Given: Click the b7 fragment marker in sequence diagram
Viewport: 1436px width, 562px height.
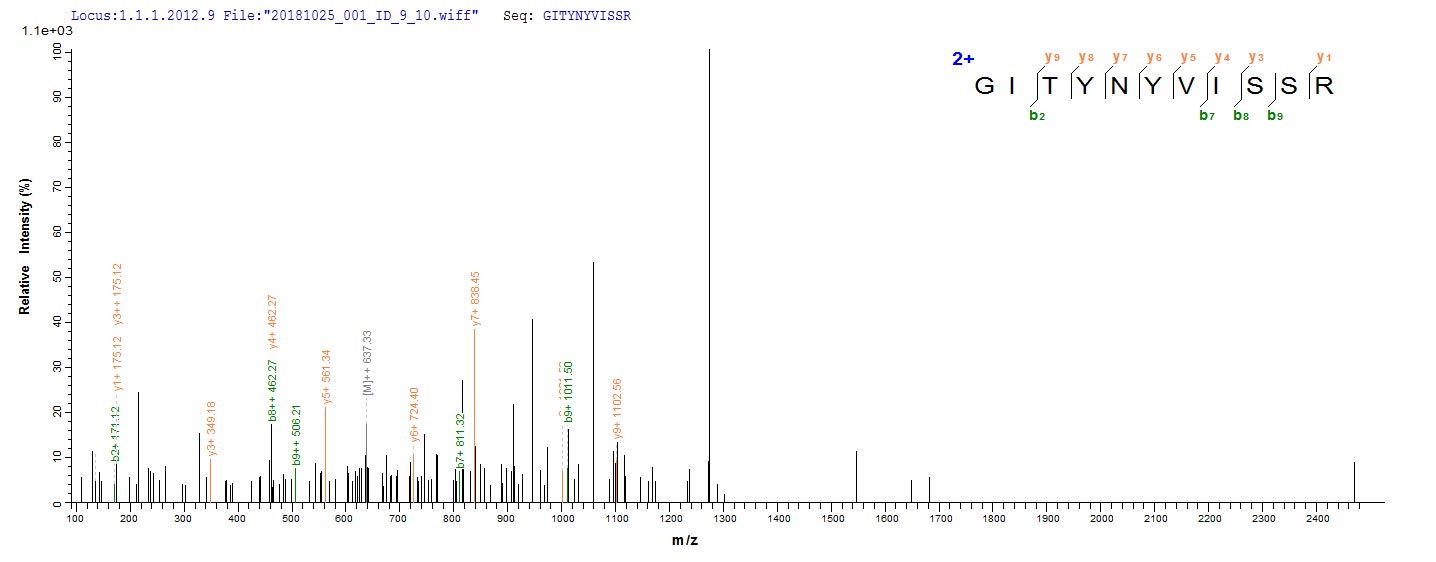Looking at the screenshot, I should click(x=1207, y=116).
